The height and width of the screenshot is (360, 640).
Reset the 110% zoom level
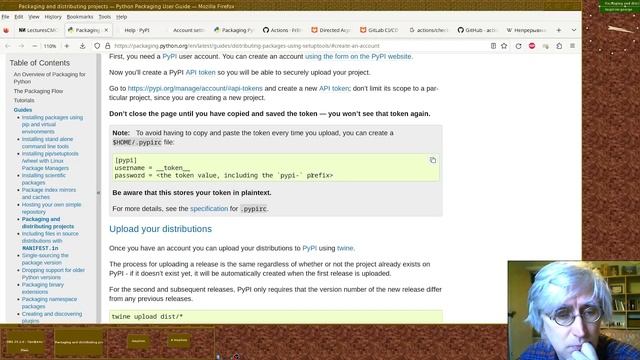click(x=50, y=46)
